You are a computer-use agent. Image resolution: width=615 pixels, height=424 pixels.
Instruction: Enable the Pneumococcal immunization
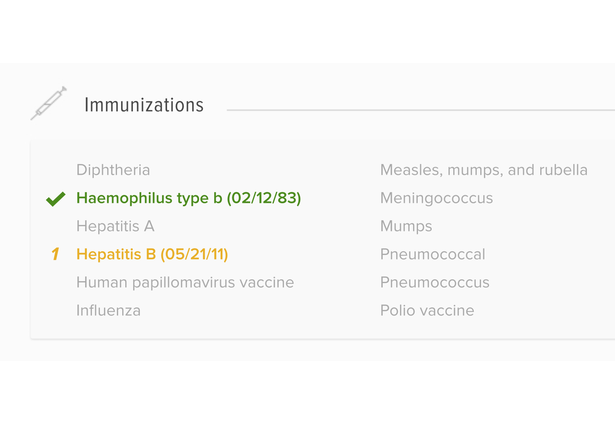tap(432, 254)
